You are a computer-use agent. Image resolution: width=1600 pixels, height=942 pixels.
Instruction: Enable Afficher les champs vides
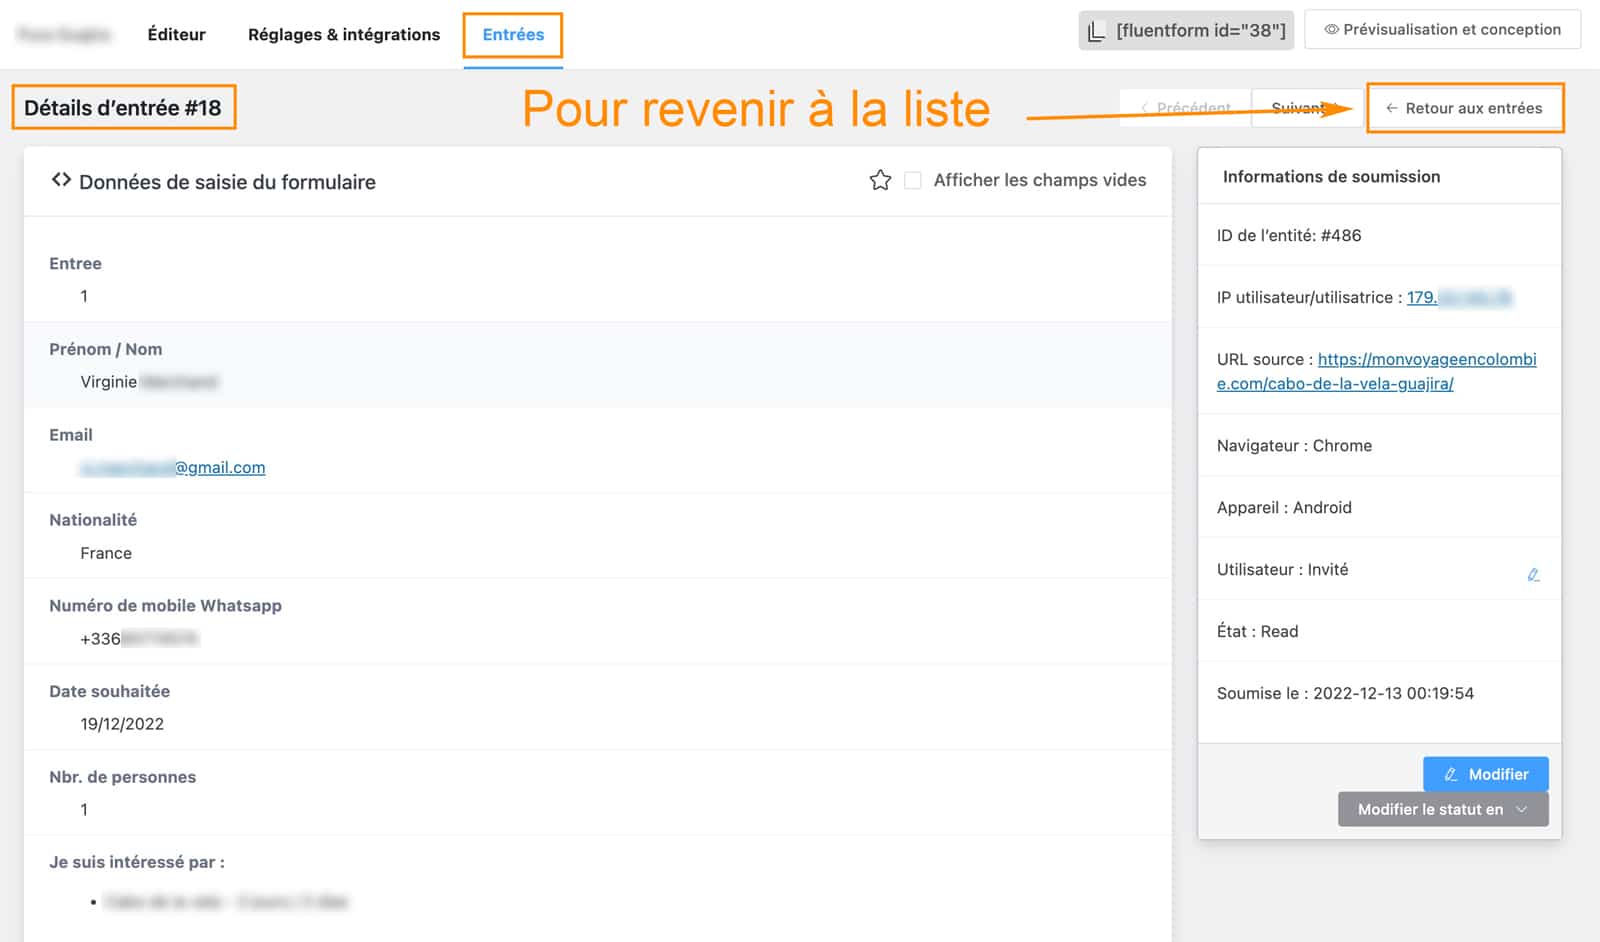coord(911,180)
